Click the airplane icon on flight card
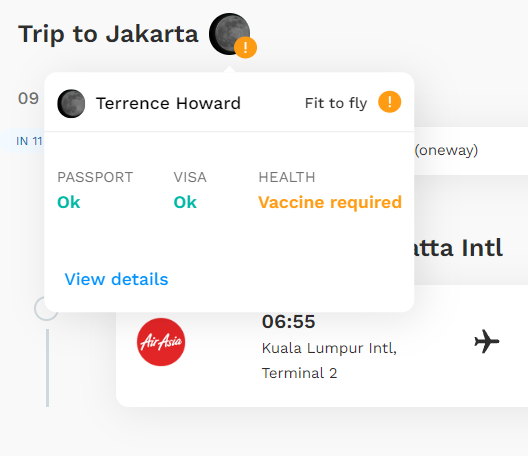This screenshot has width=528, height=456. [x=487, y=341]
